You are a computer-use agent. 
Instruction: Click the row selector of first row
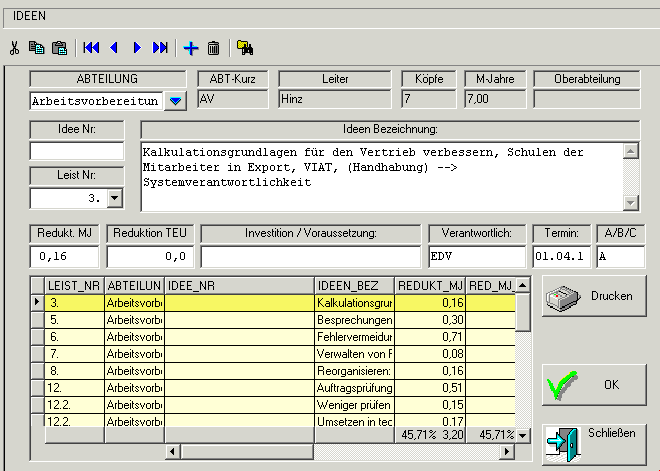point(37,303)
